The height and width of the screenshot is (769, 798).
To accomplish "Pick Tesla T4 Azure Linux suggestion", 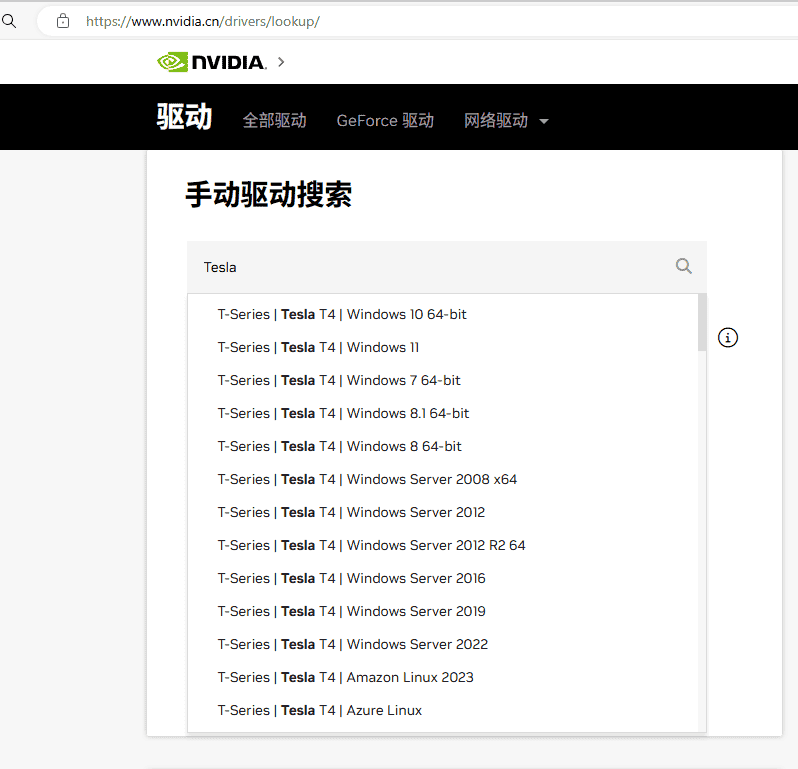I will pos(319,710).
